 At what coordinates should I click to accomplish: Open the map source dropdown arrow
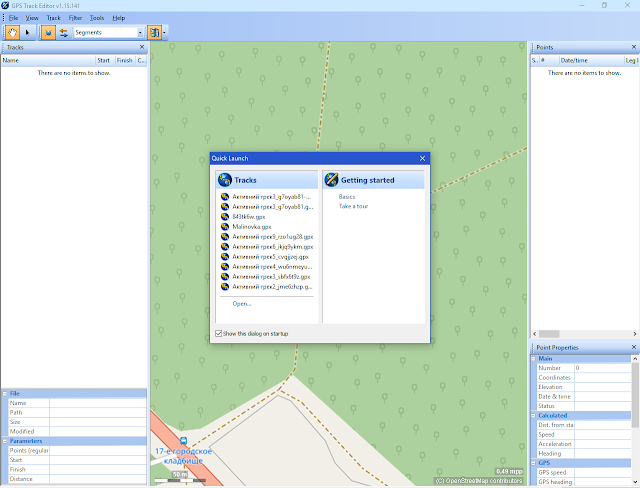164,33
